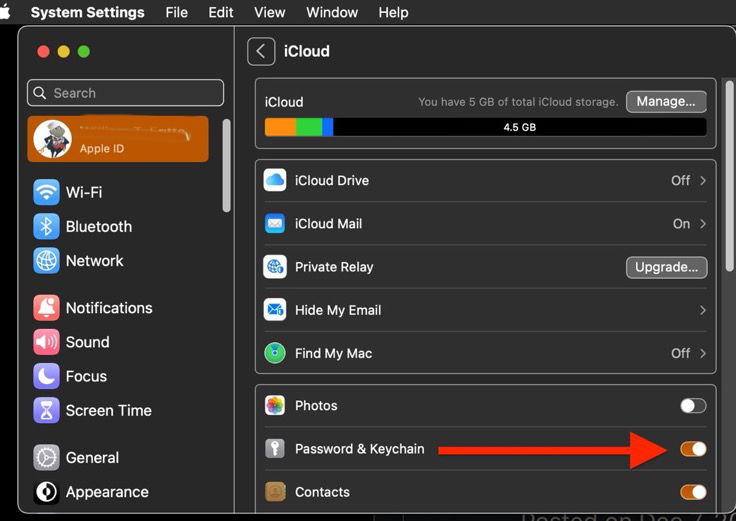Click the Hide My Email icon
This screenshot has height=521, width=736.
click(x=275, y=310)
